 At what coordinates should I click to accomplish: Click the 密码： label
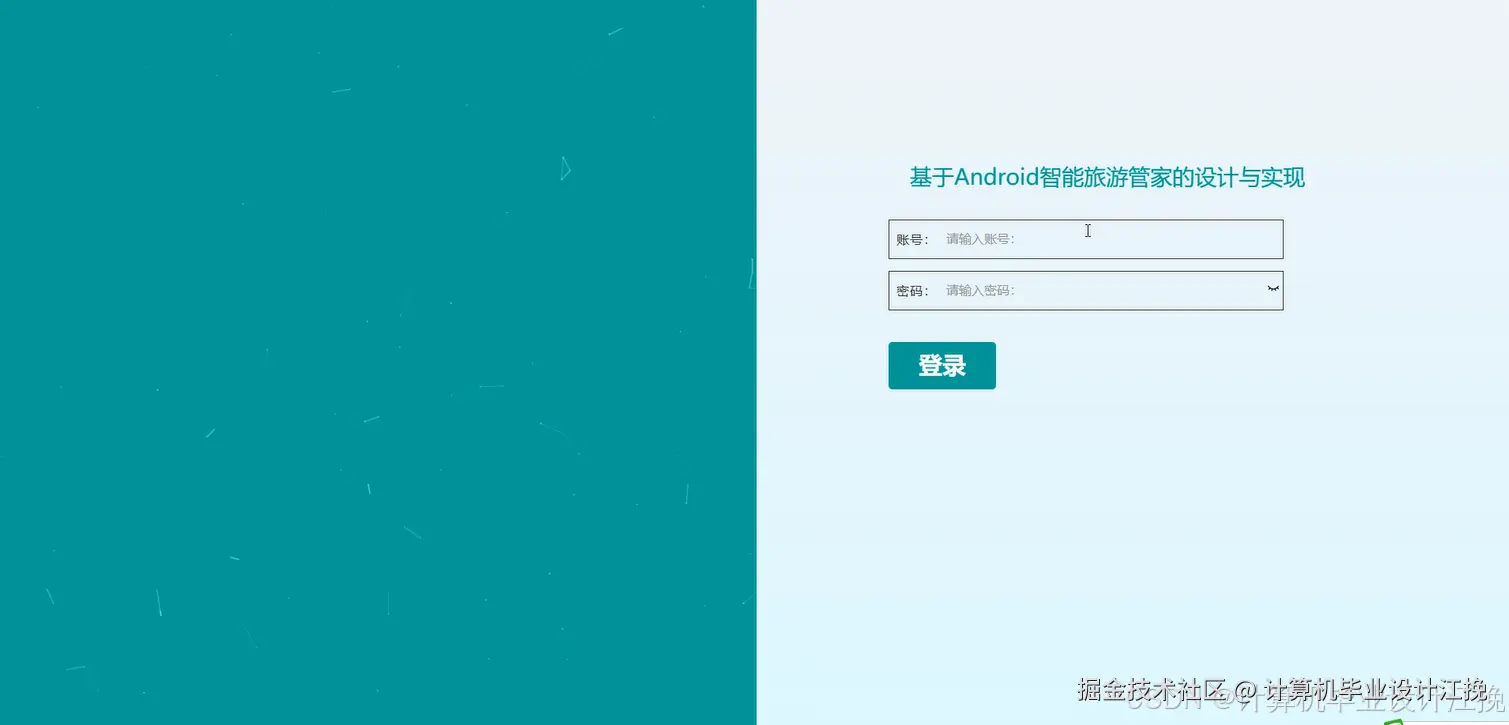click(913, 291)
